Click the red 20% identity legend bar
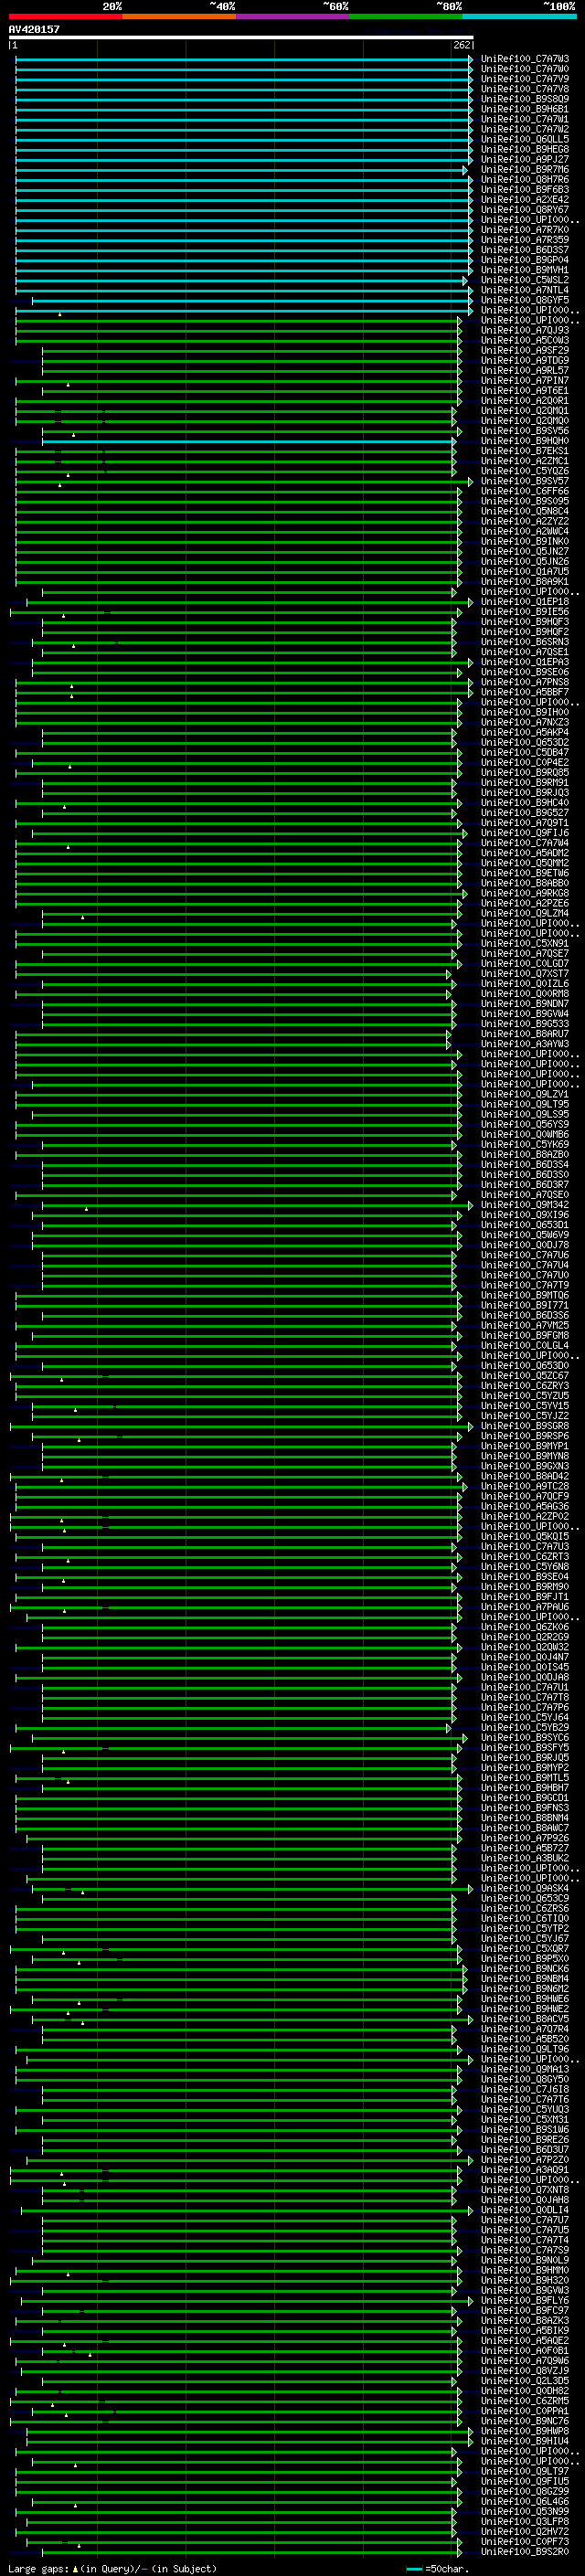 65,16
